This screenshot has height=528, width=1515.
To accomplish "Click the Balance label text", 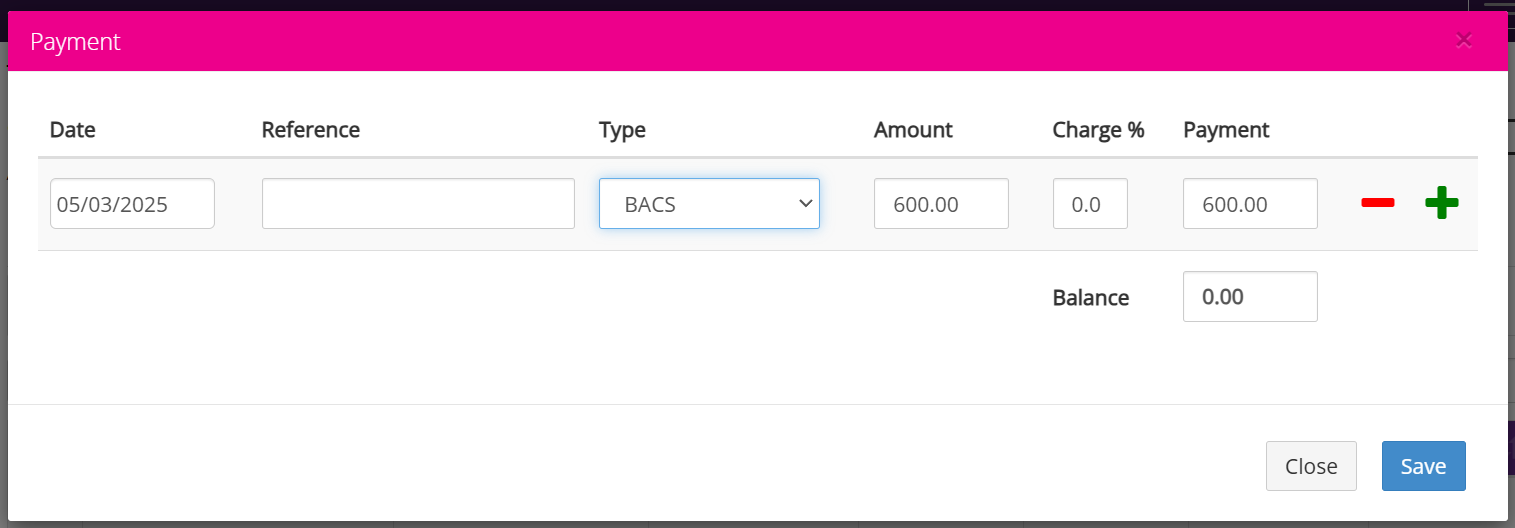I will [x=1091, y=297].
